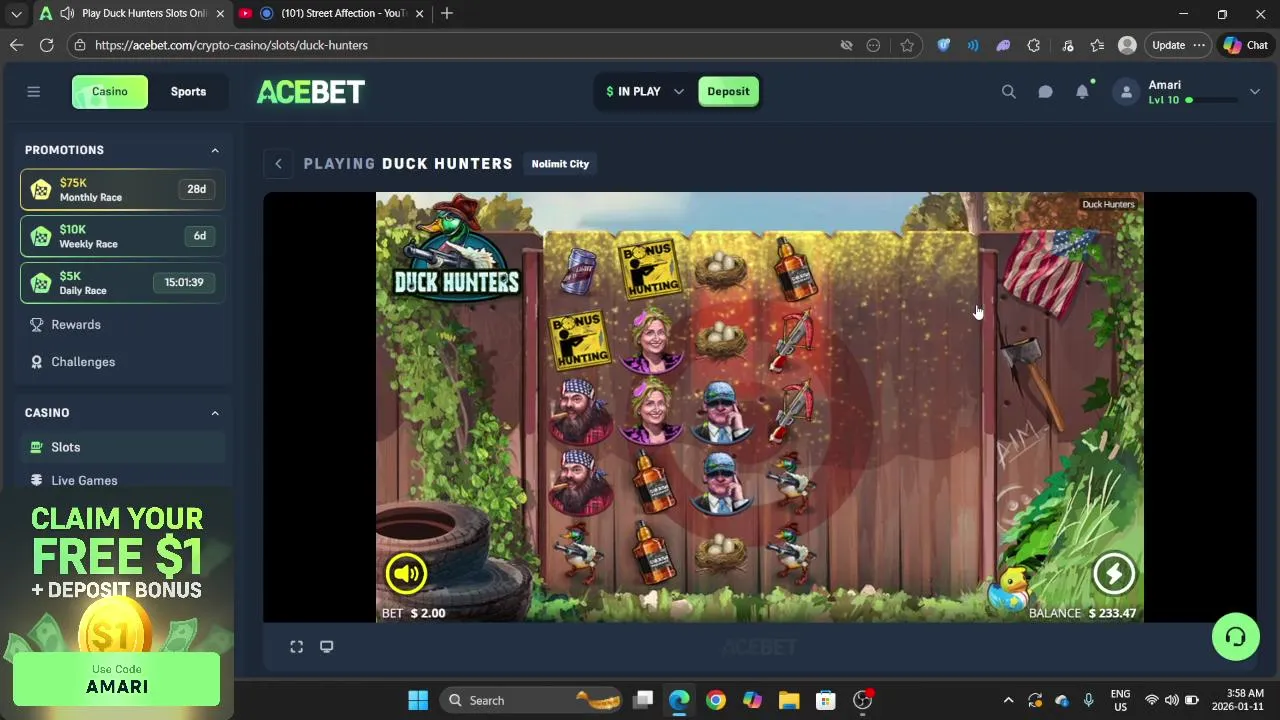Open live support headset button
The height and width of the screenshot is (720, 1280).
pos(1235,637)
